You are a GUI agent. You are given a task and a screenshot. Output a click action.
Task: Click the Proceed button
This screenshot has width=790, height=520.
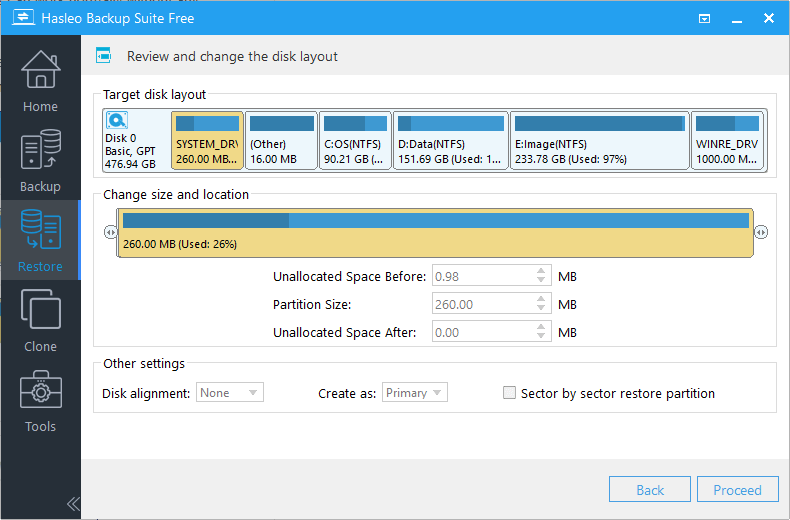pyautogui.click(x=737, y=489)
